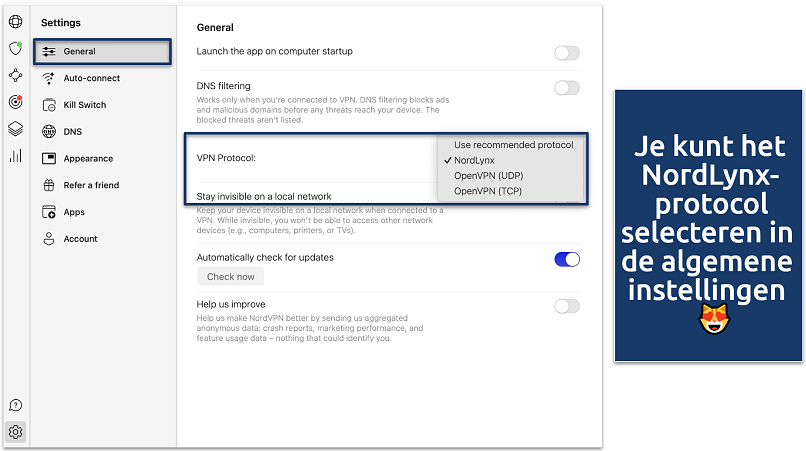Enable Launch the app on computer startup
The height and width of the screenshot is (451, 806).
pyautogui.click(x=566, y=53)
